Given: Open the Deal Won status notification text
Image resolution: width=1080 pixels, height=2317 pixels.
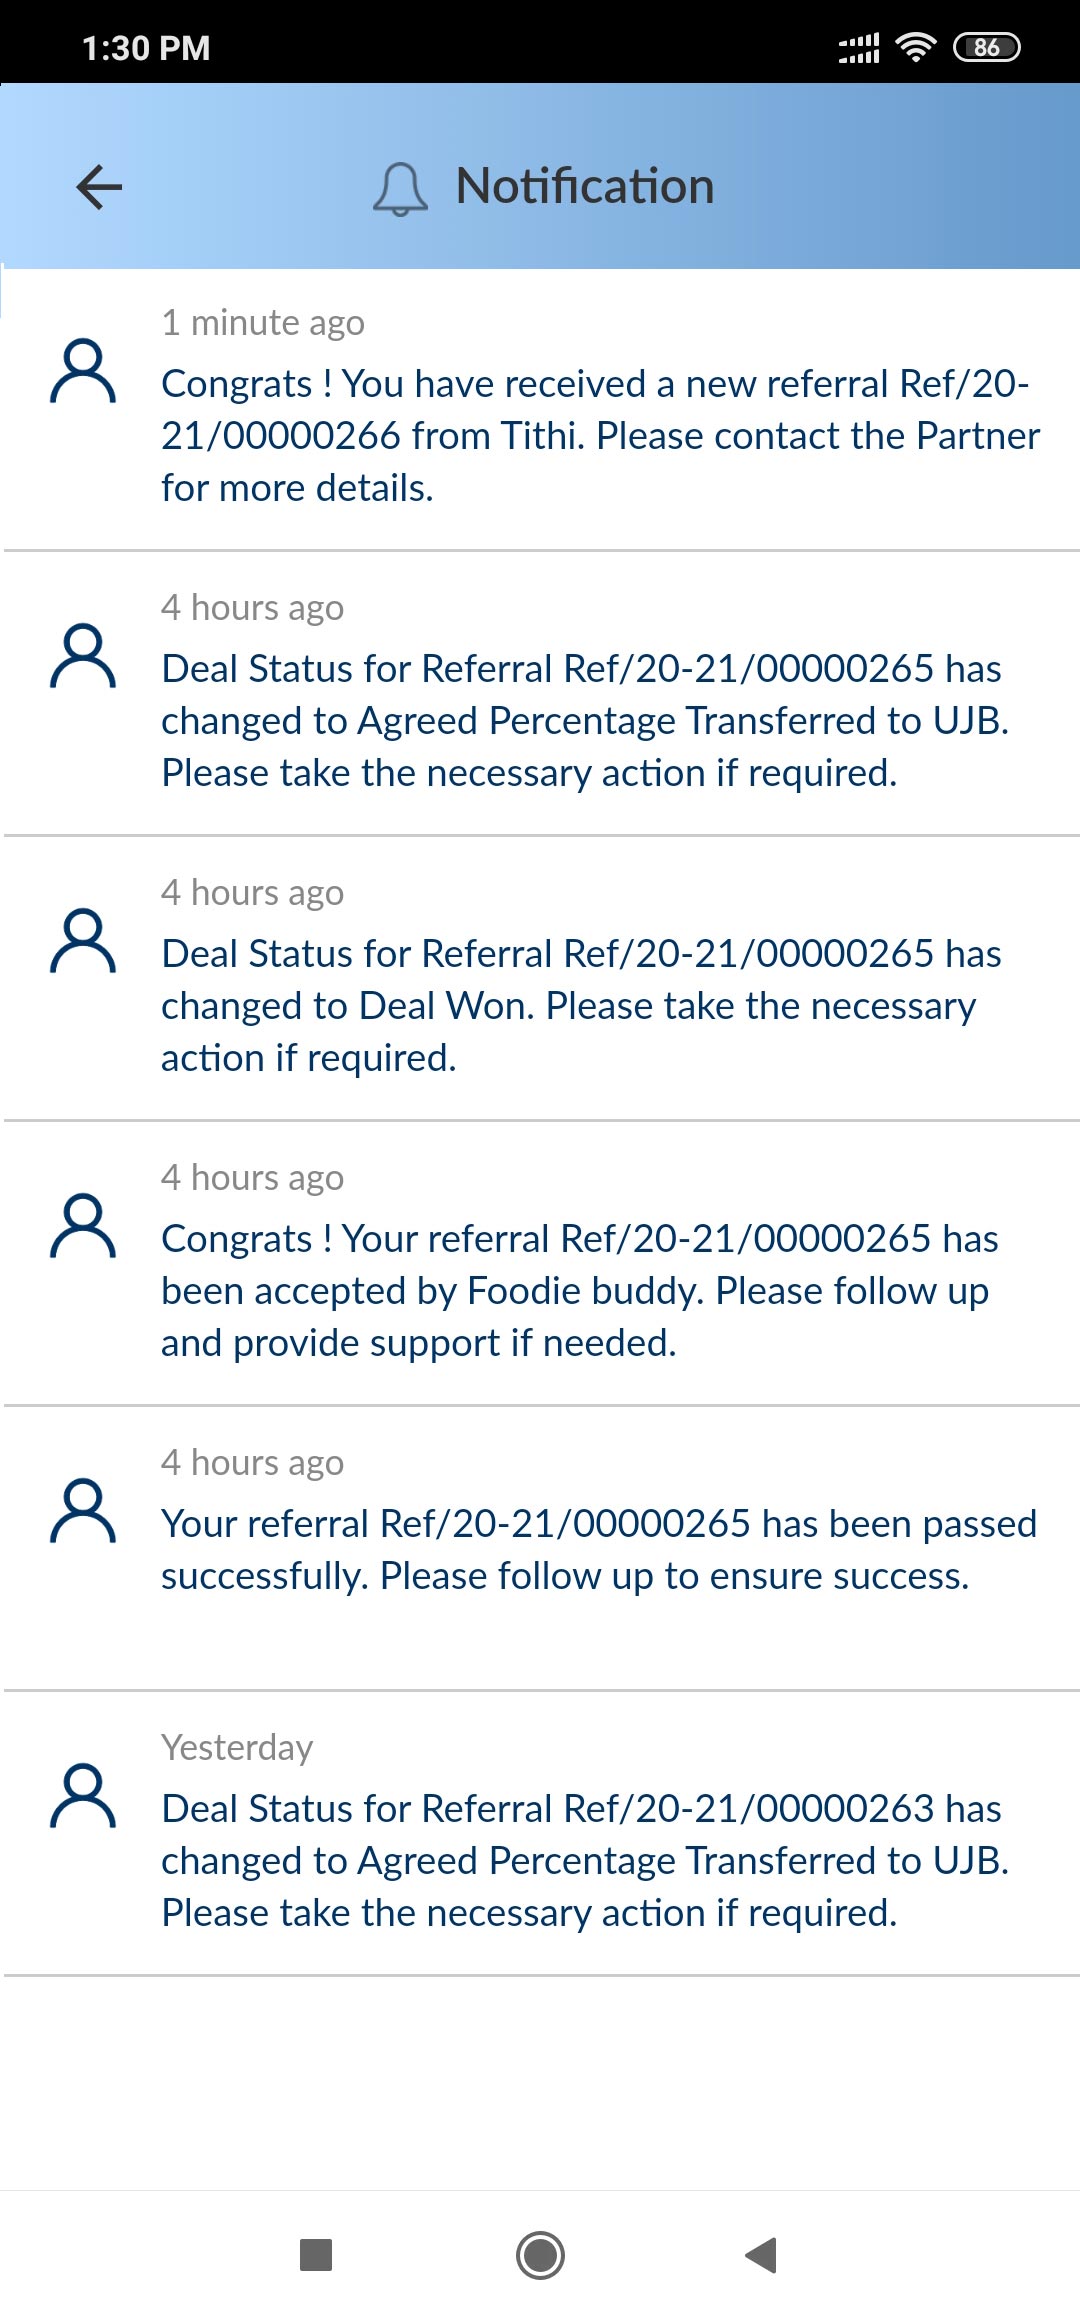Looking at the screenshot, I should 580,1006.
